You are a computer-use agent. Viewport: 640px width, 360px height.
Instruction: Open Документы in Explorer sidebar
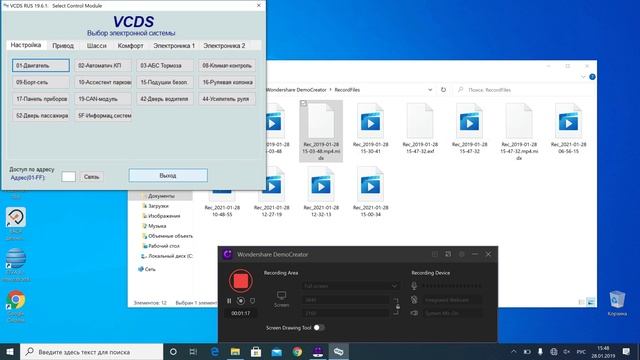click(161, 196)
